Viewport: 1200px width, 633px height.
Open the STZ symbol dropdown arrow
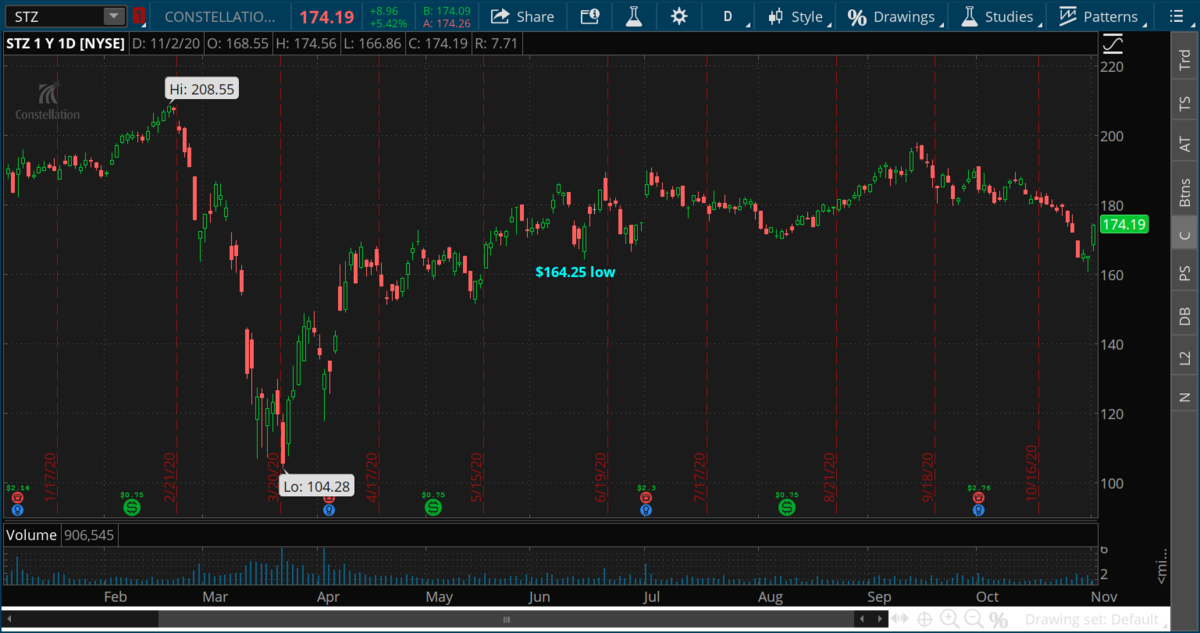pos(115,16)
